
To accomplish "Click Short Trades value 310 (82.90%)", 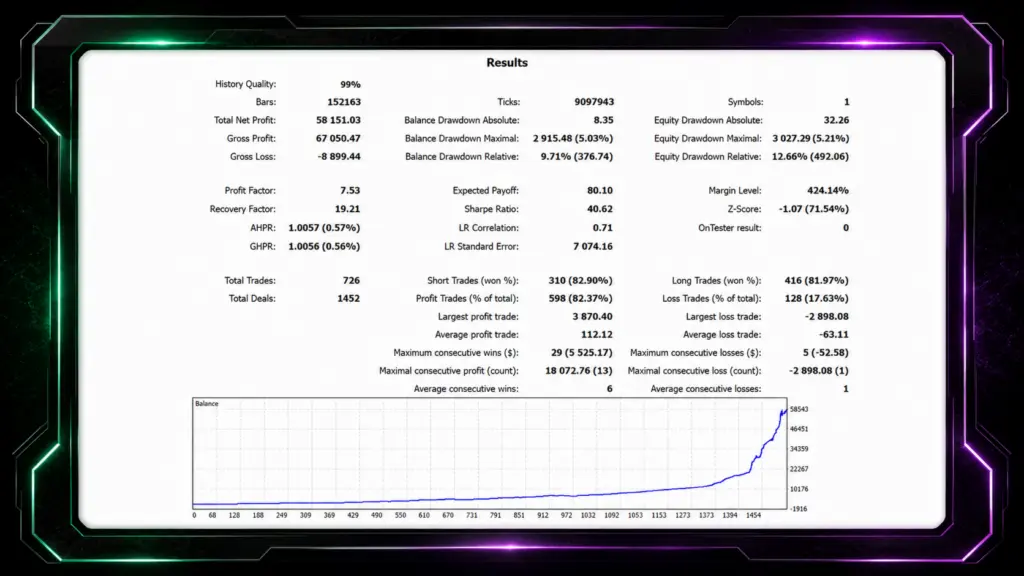I will (x=581, y=280).
